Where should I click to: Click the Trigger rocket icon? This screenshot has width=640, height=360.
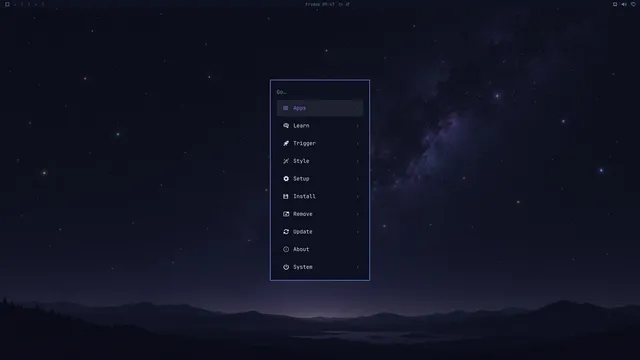[286, 143]
